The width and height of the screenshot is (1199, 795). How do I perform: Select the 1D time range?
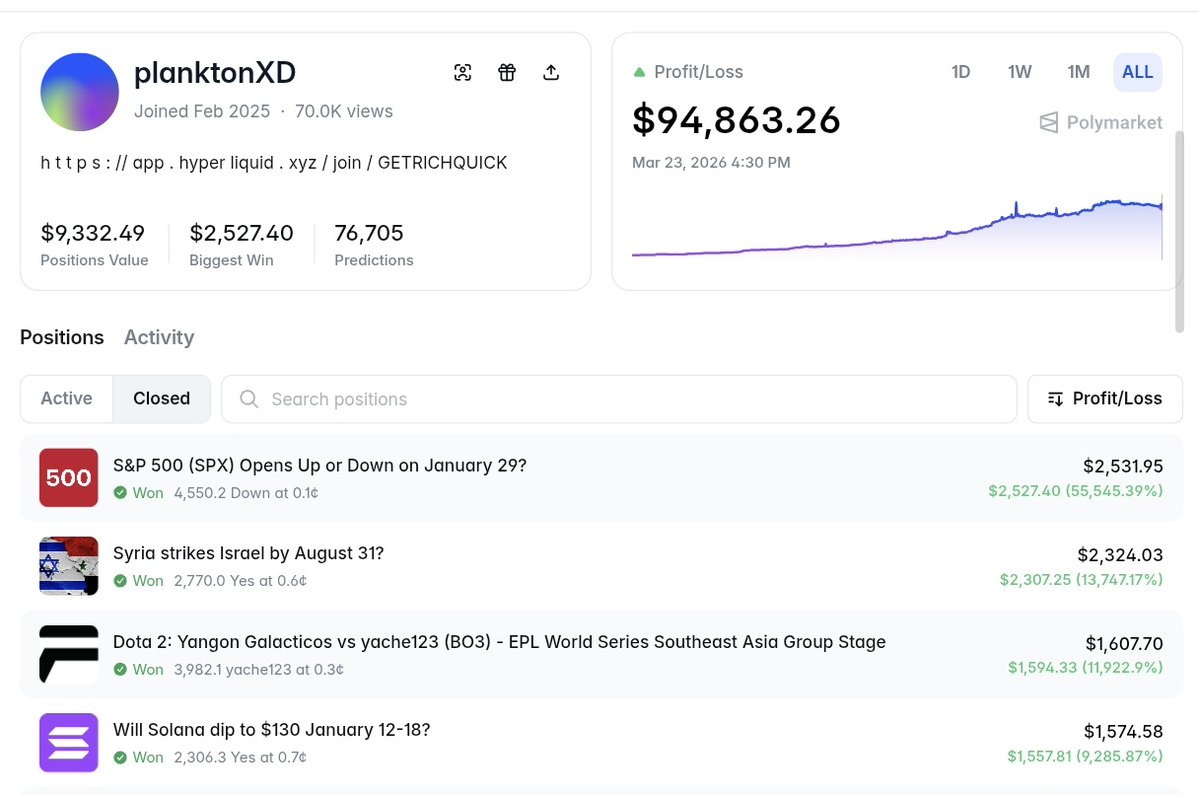960,72
